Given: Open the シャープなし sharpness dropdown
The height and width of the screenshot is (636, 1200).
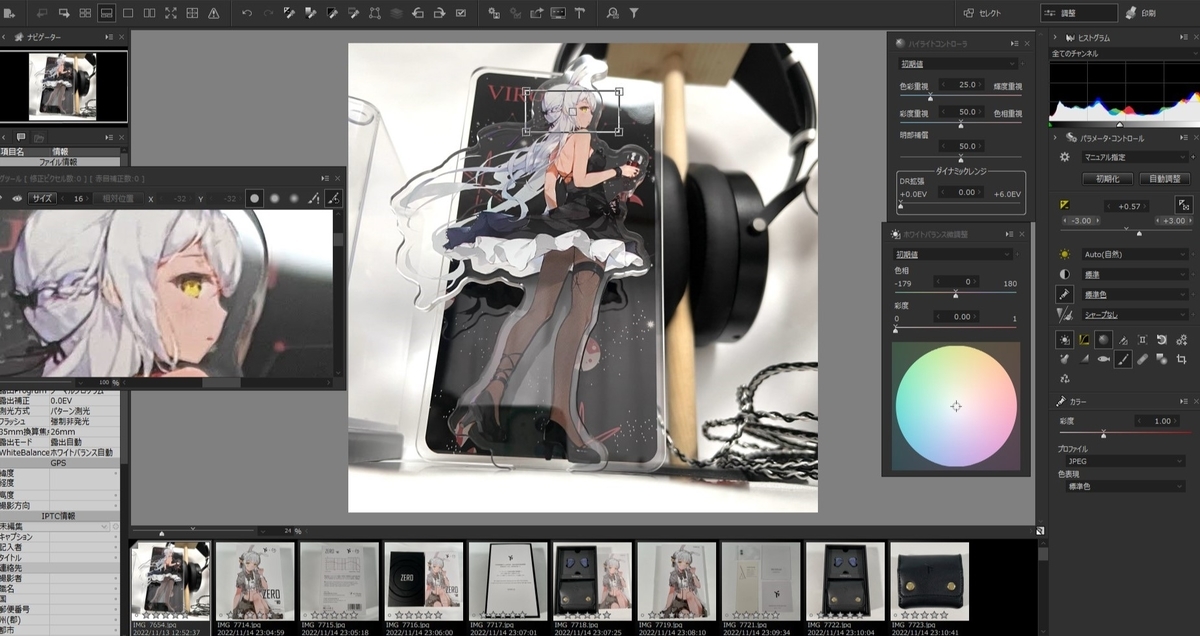Looking at the screenshot, I should [1135, 314].
